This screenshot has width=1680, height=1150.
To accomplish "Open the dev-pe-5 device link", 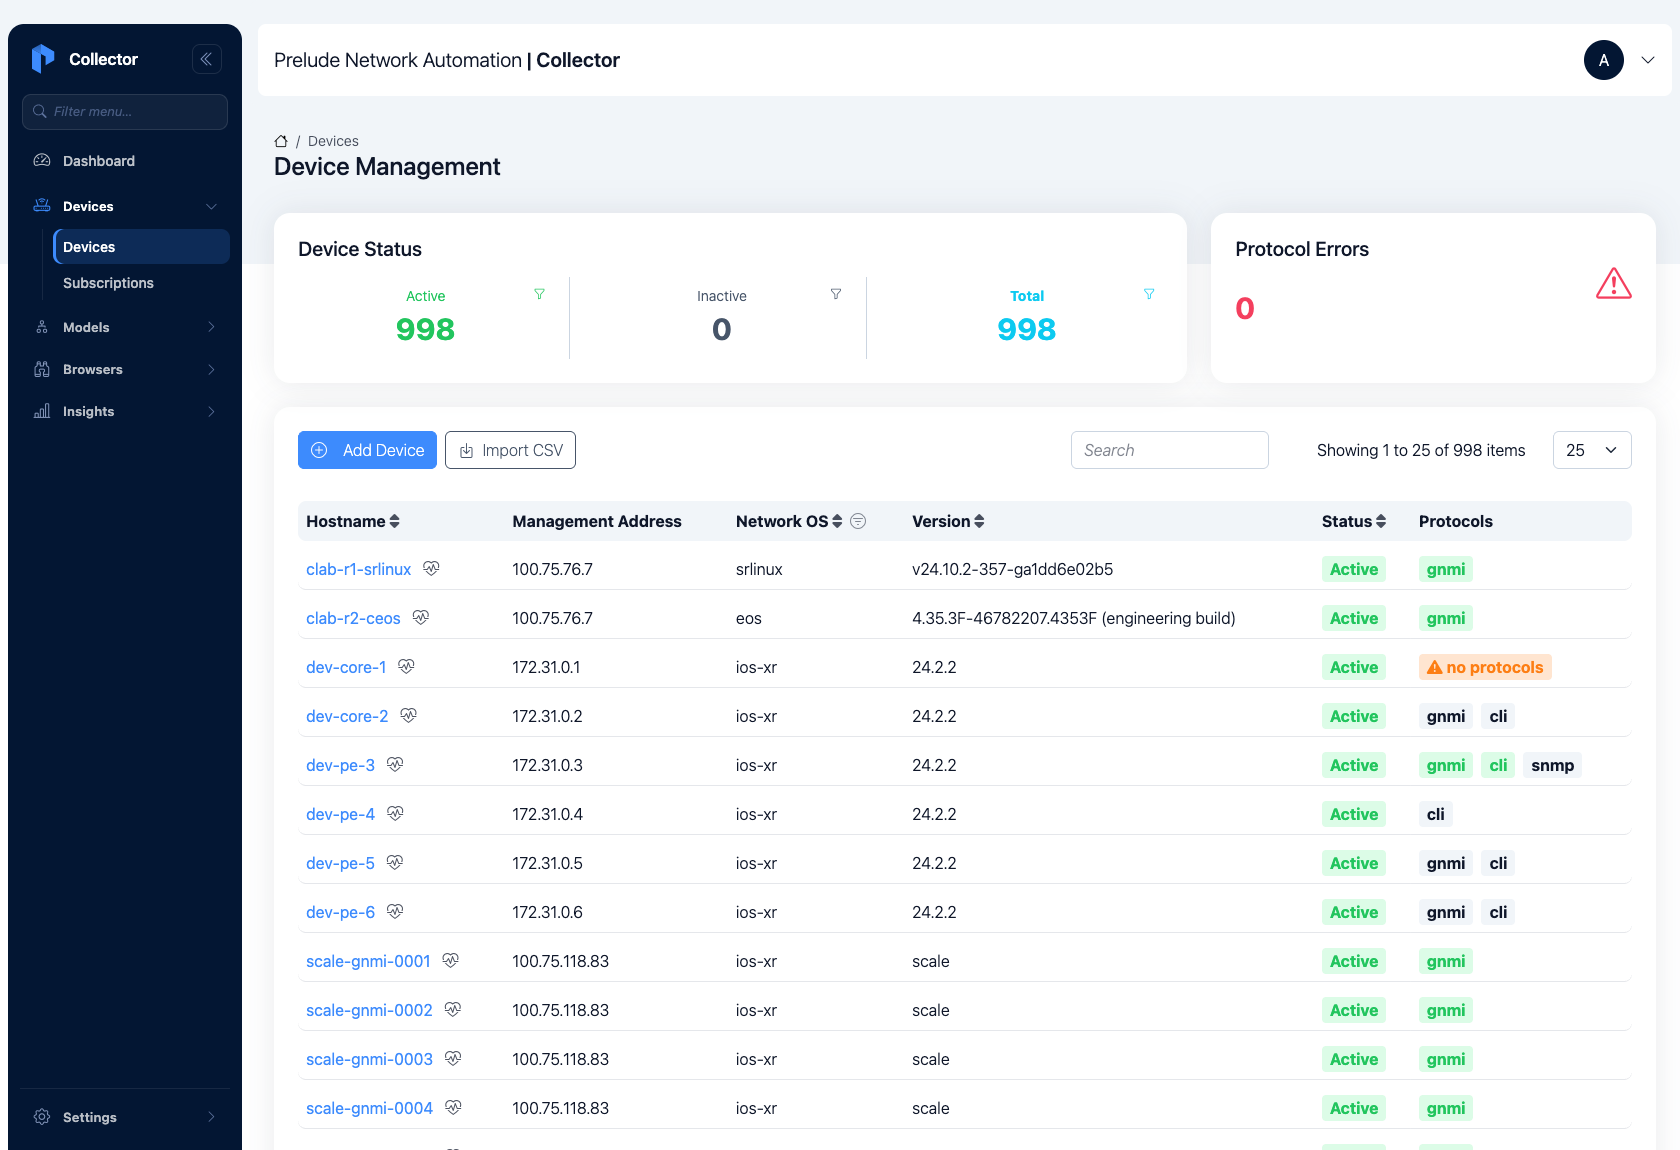I will 340,863.
